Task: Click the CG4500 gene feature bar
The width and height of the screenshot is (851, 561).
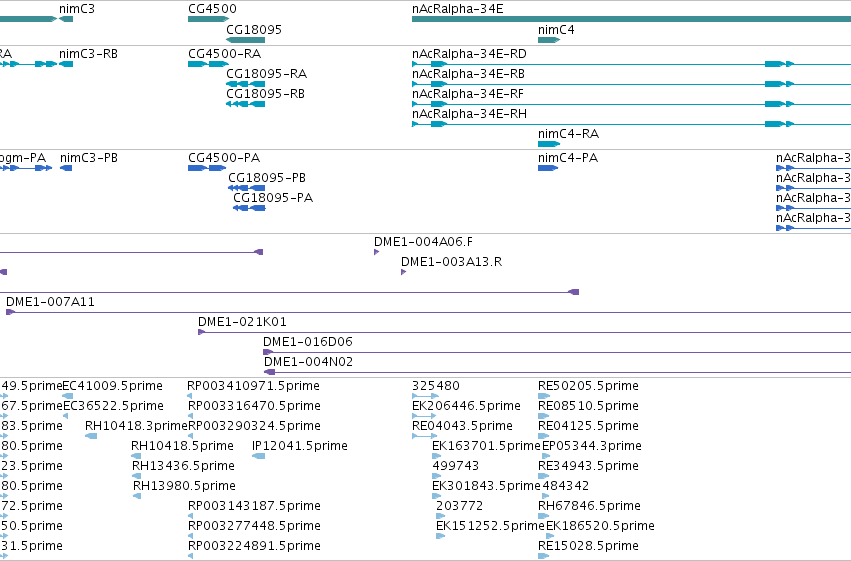Action: (x=208, y=19)
